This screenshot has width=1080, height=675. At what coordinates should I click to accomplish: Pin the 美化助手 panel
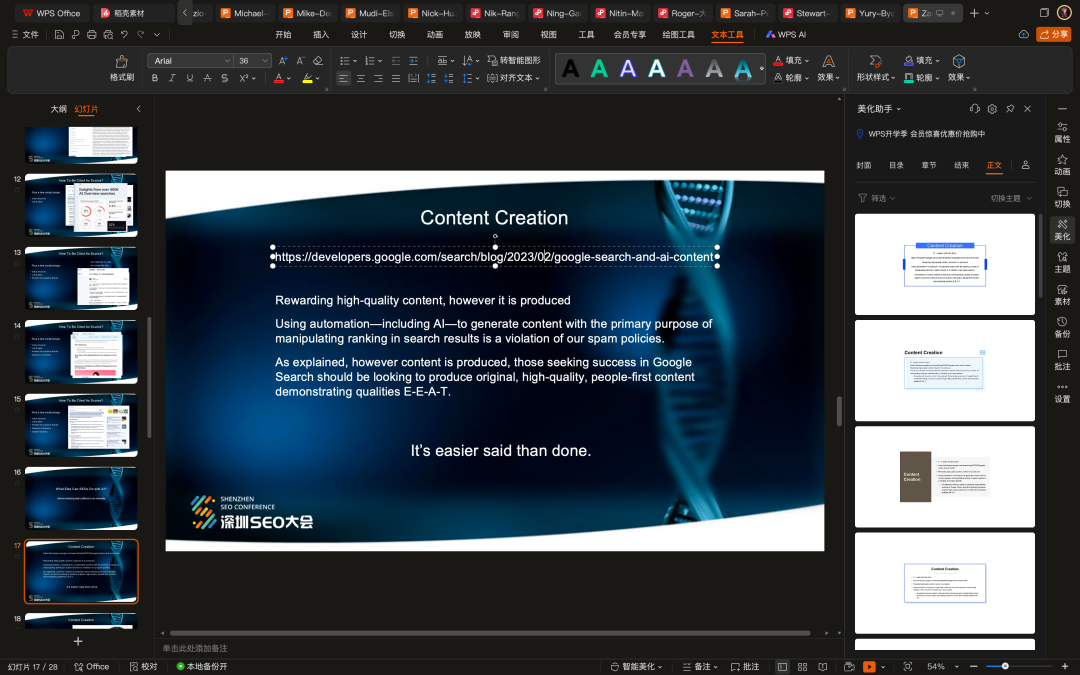click(1010, 109)
